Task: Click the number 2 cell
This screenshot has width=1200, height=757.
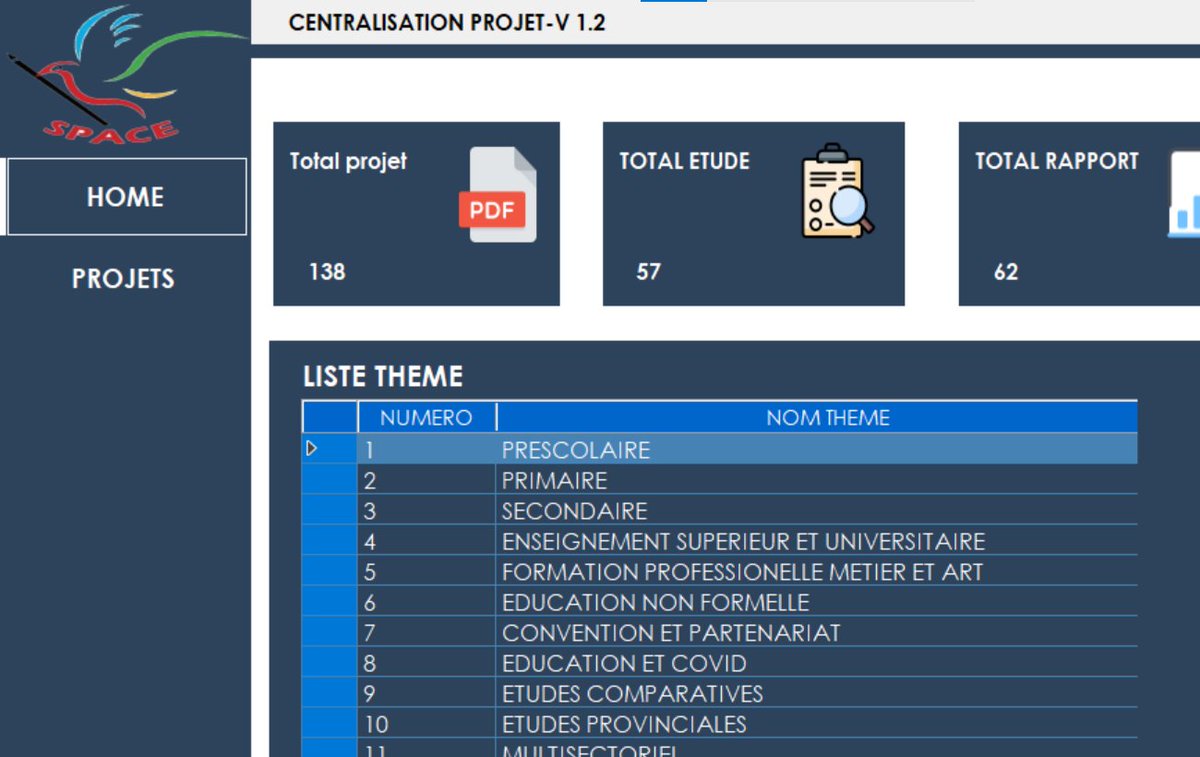Action: point(427,480)
